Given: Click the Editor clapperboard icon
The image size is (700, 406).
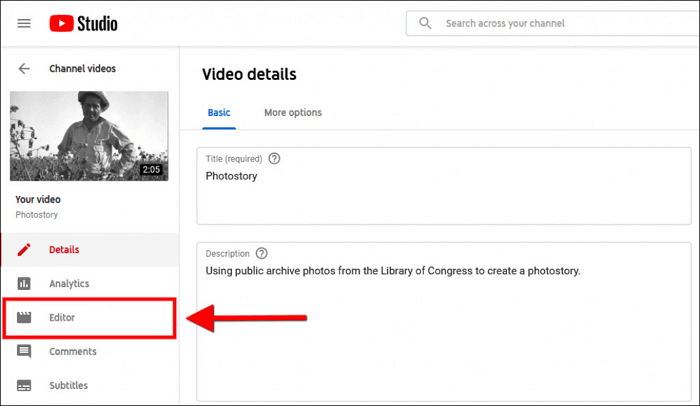Looking at the screenshot, I should (24, 318).
